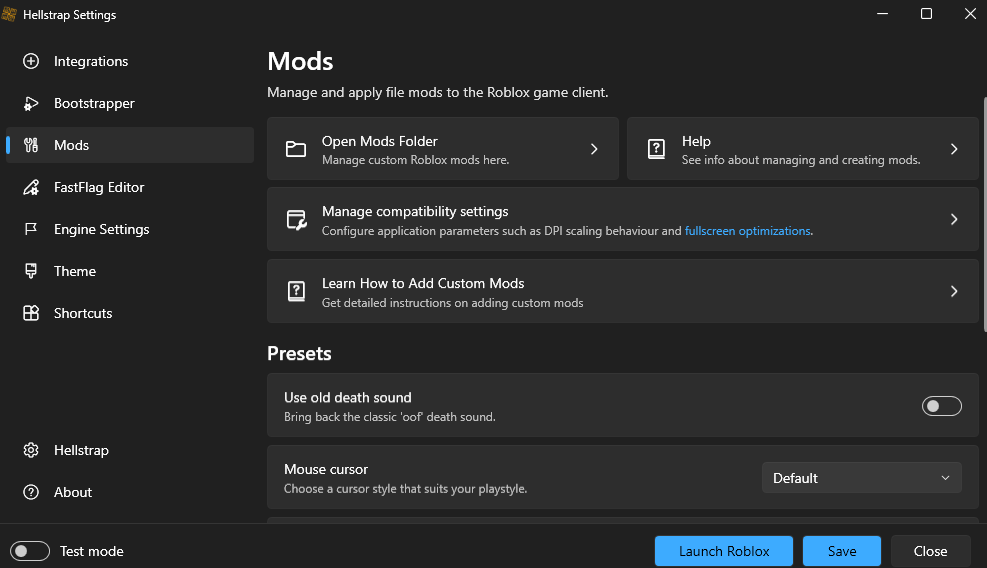Open Engine Settings from the sidebar
Image resolution: width=987 pixels, height=568 pixels.
click(130, 229)
